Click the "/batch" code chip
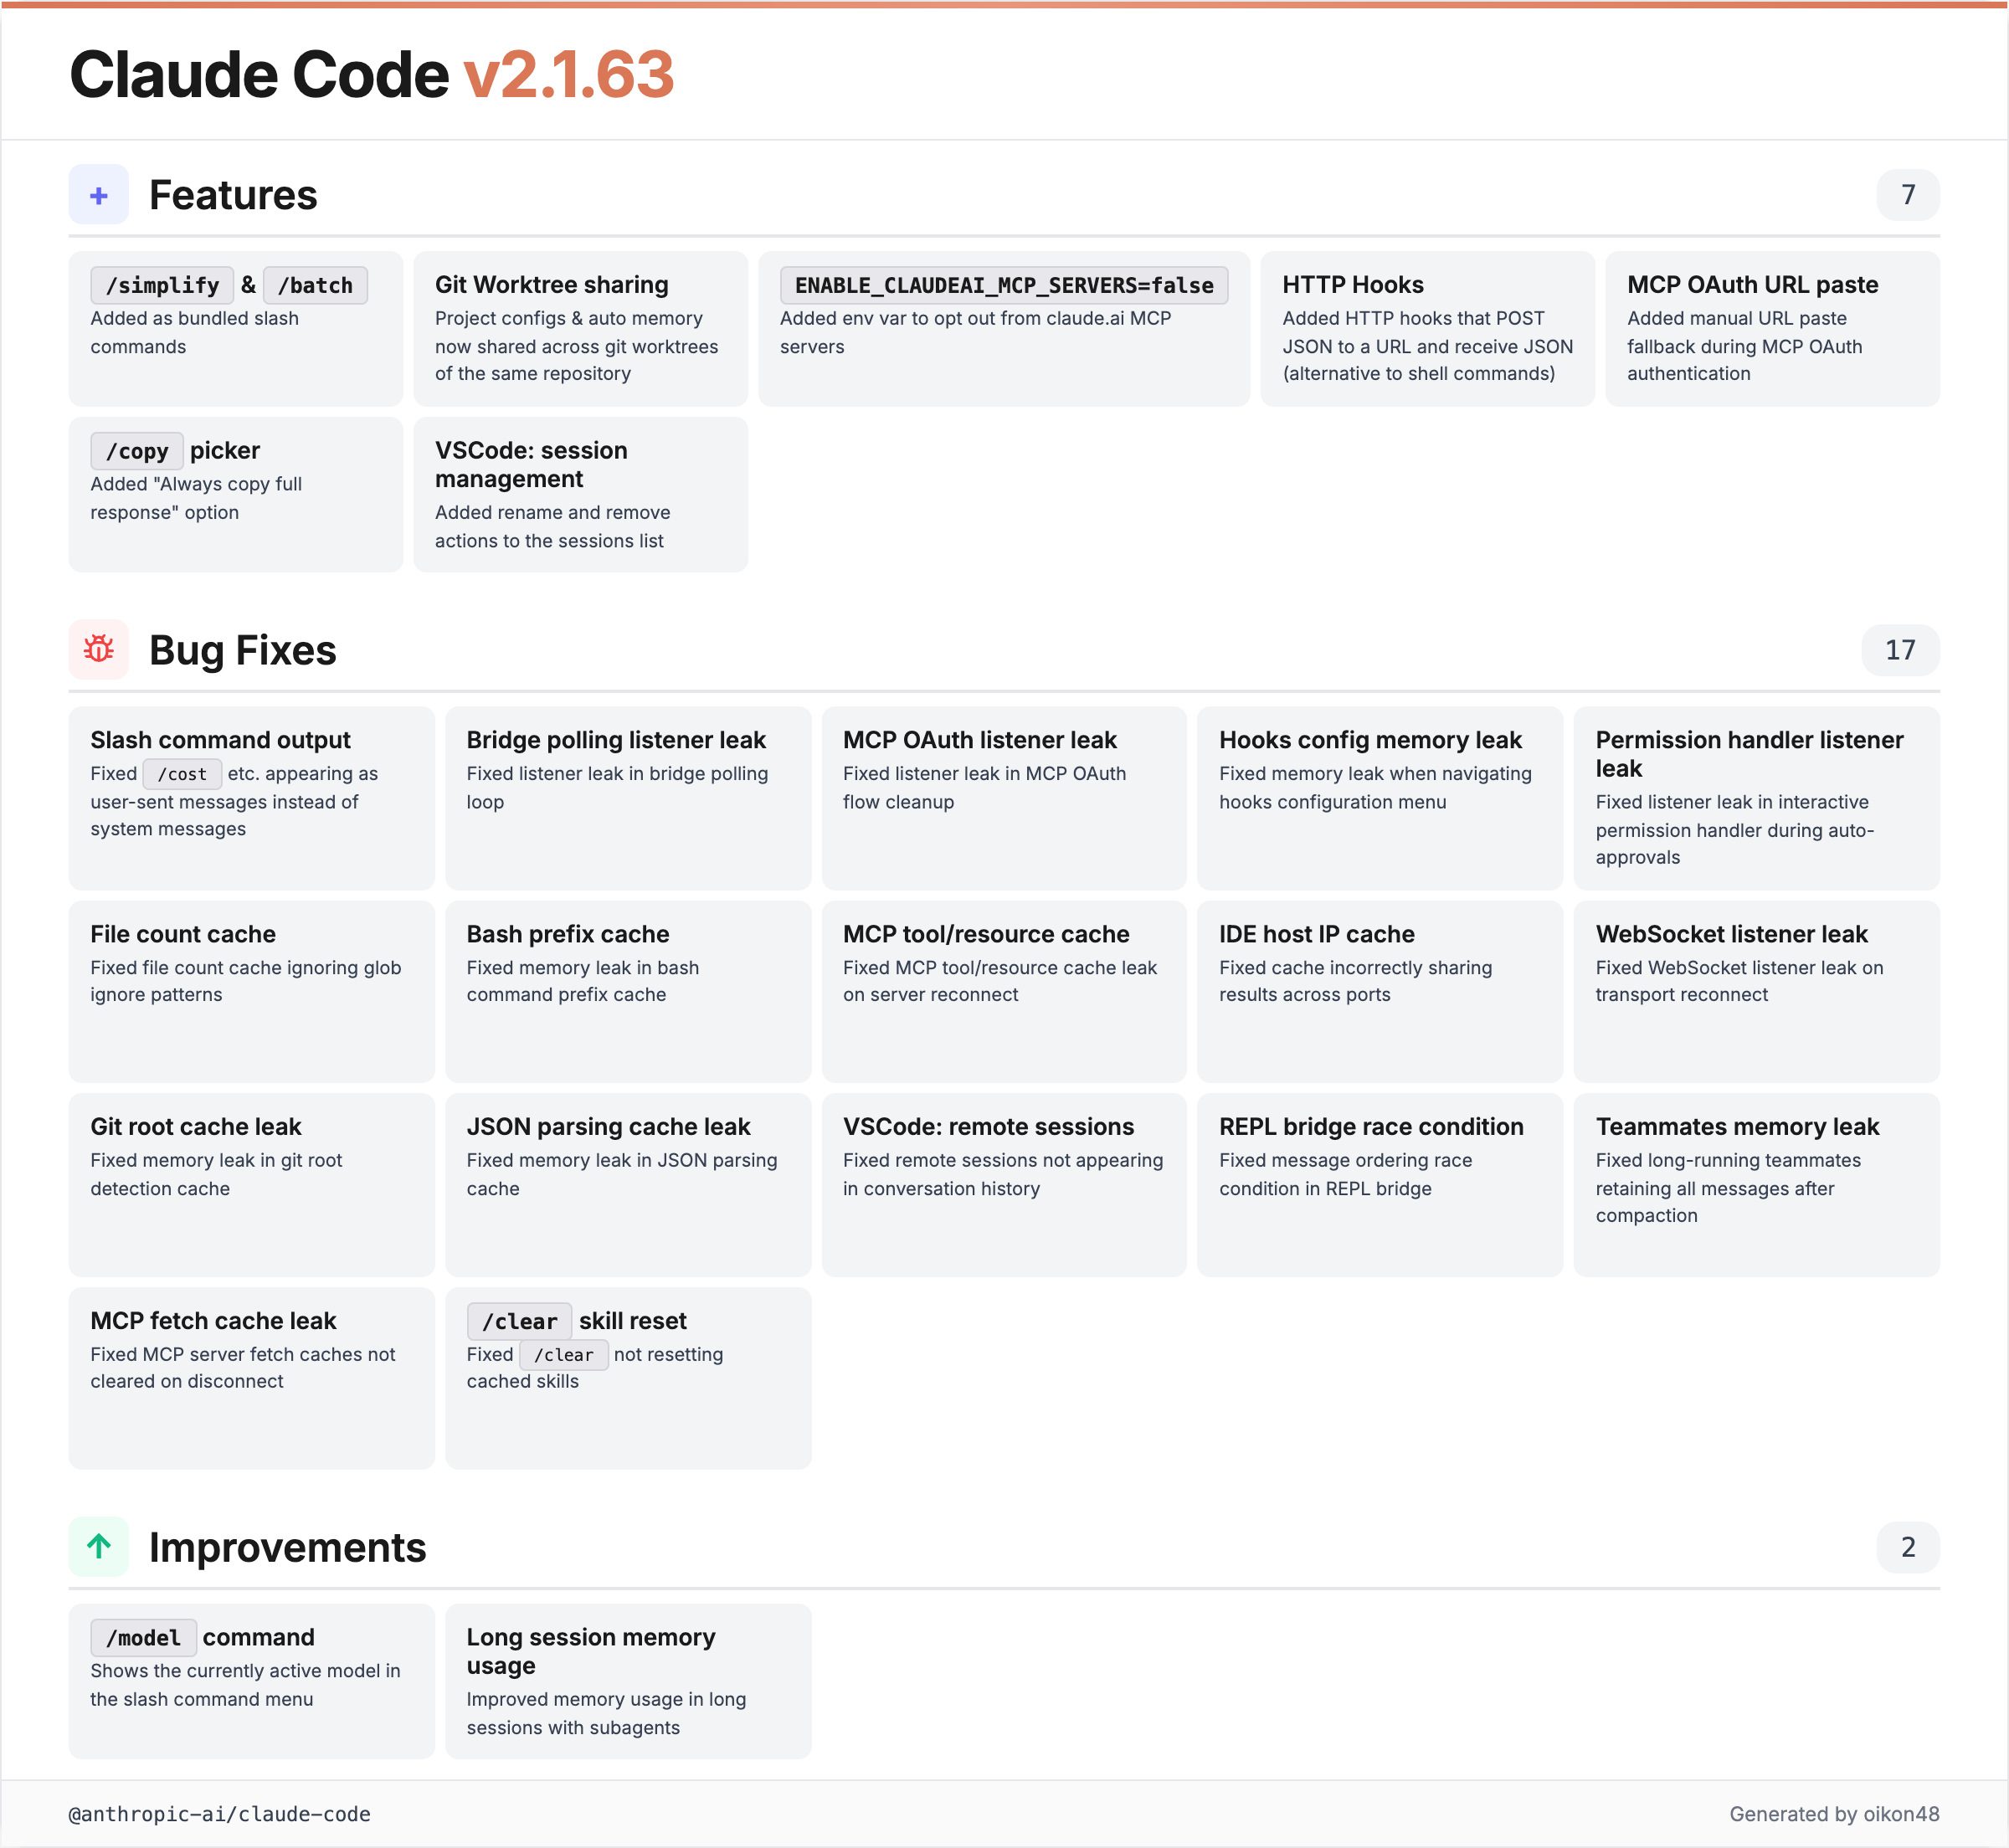This screenshot has height=1848, width=2009. click(x=315, y=285)
